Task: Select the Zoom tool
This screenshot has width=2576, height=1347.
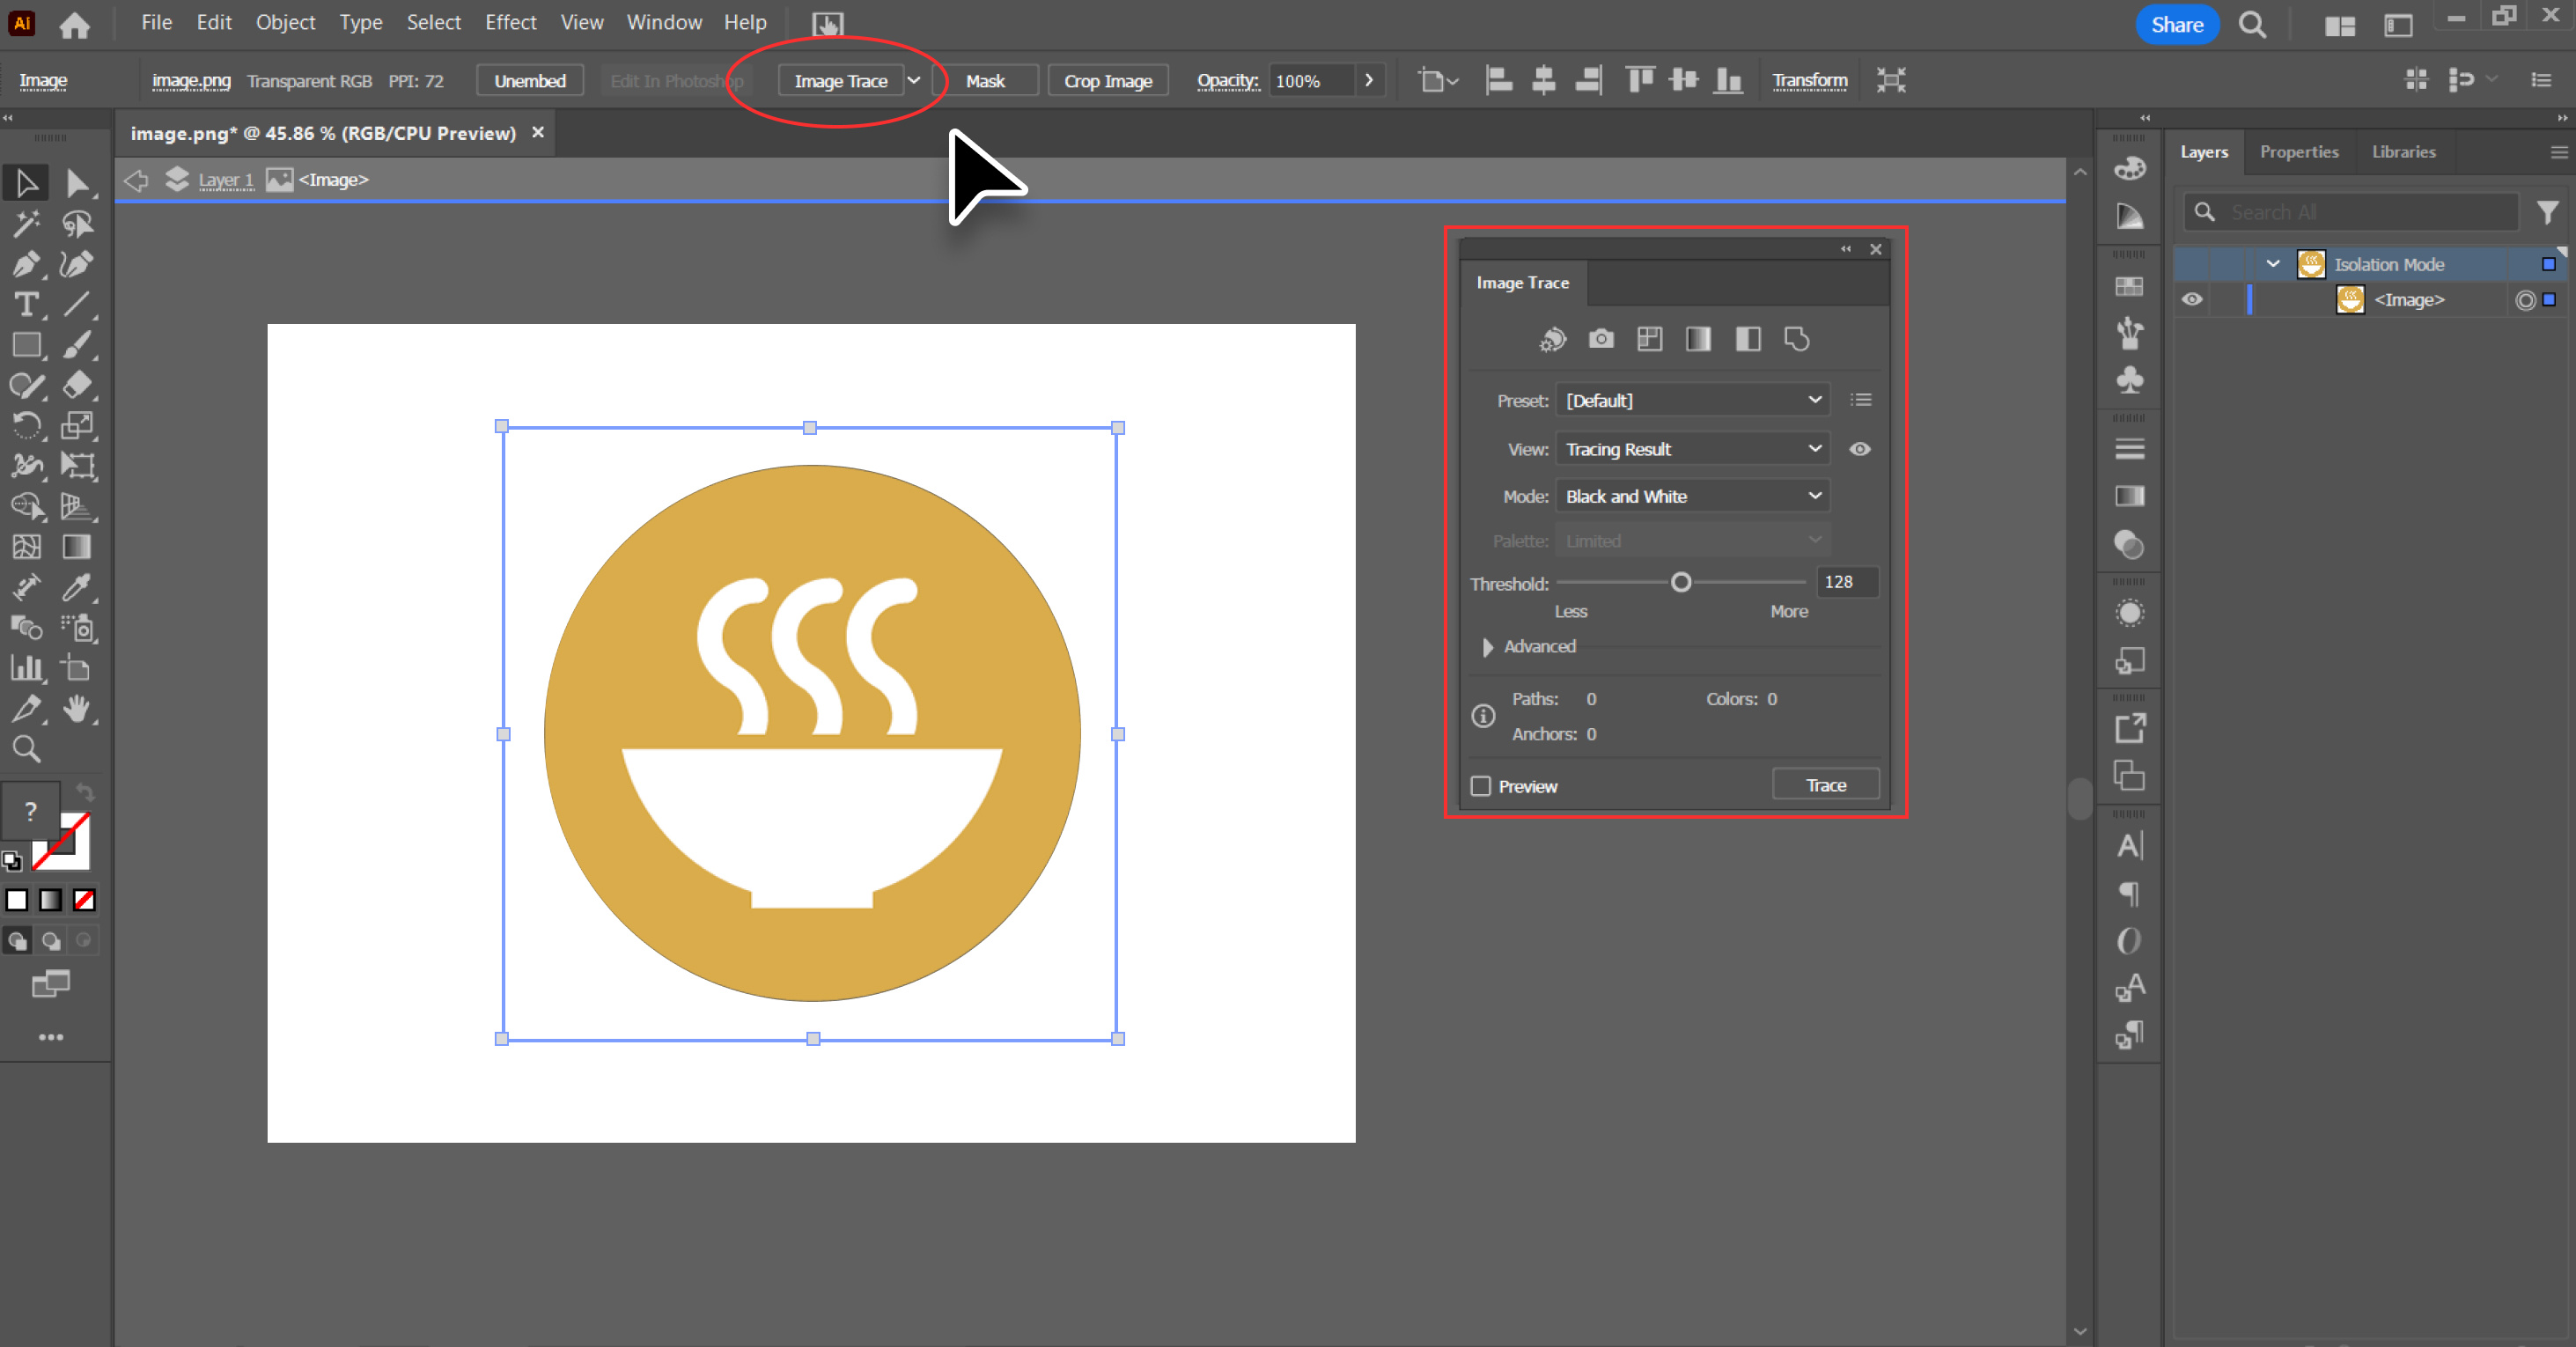Action: pos(26,749)
